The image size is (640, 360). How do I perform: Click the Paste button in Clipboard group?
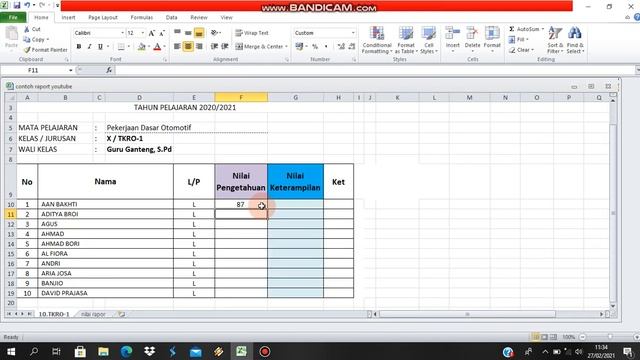pyautogui.click(x=11, y=38)
